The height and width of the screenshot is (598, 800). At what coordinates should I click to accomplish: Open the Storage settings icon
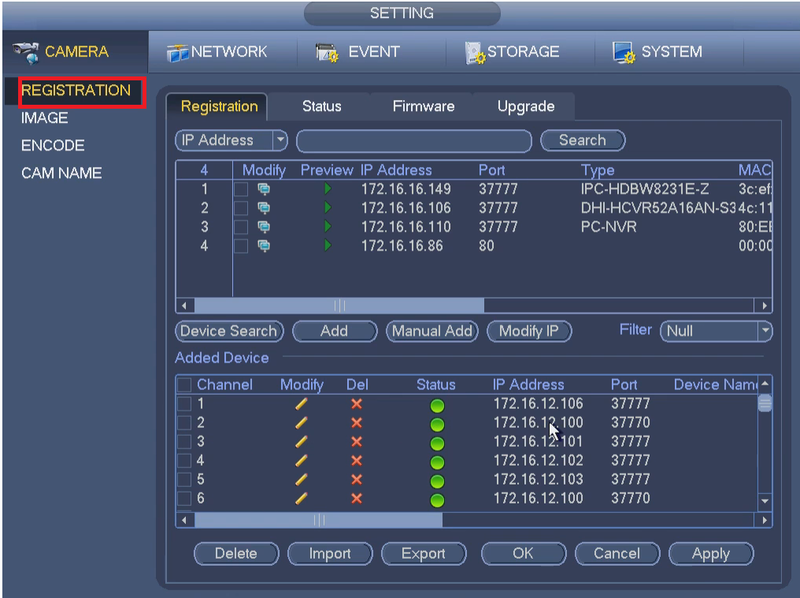point(474,53)
